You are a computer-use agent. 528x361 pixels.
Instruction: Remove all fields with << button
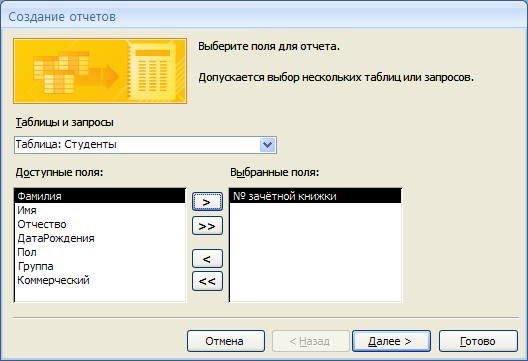(x=207, y=281)
